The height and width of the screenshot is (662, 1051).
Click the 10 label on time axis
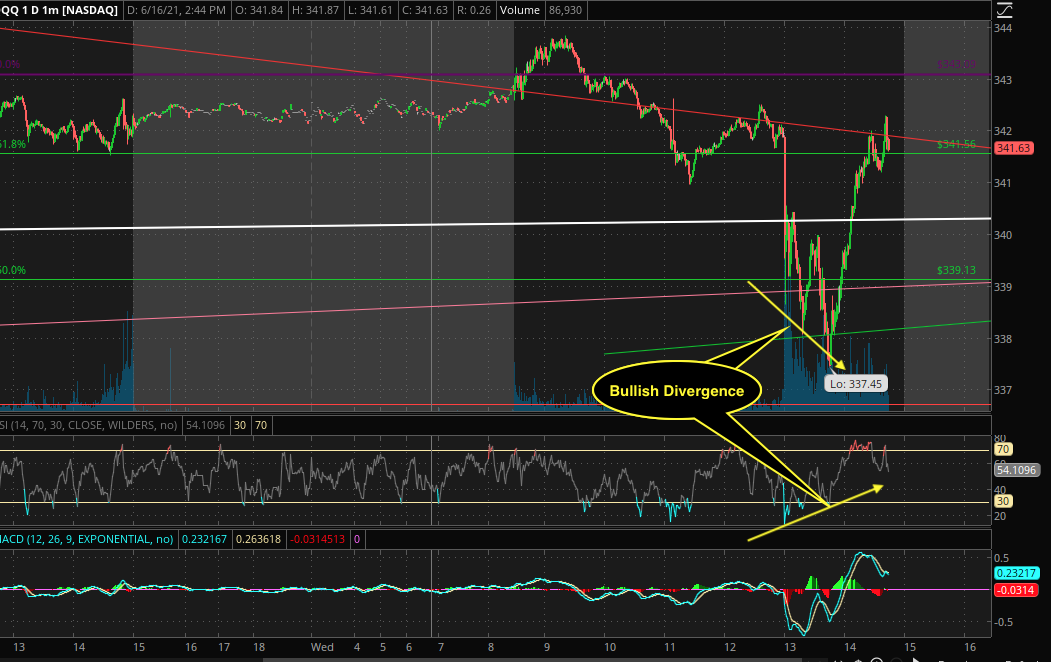coord(610,647)
